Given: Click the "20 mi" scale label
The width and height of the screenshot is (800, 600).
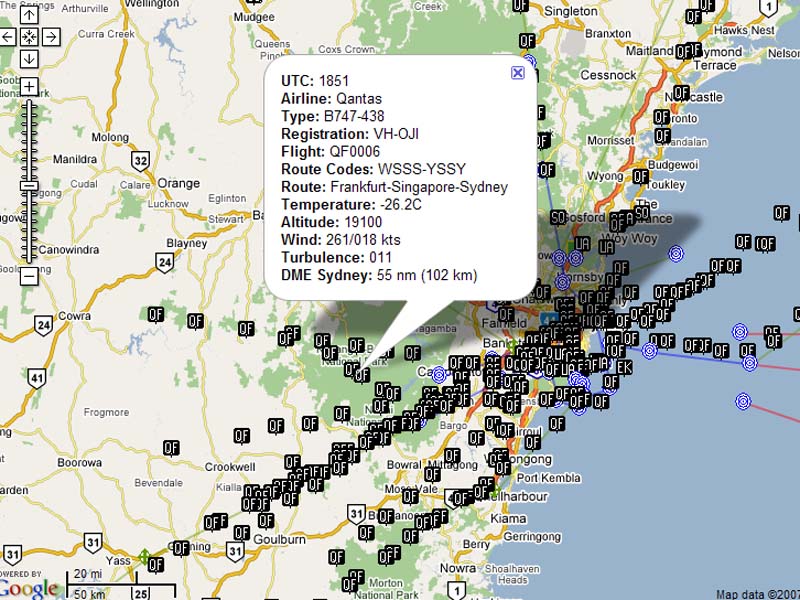Looking at the screenshot, I should 87,574.
